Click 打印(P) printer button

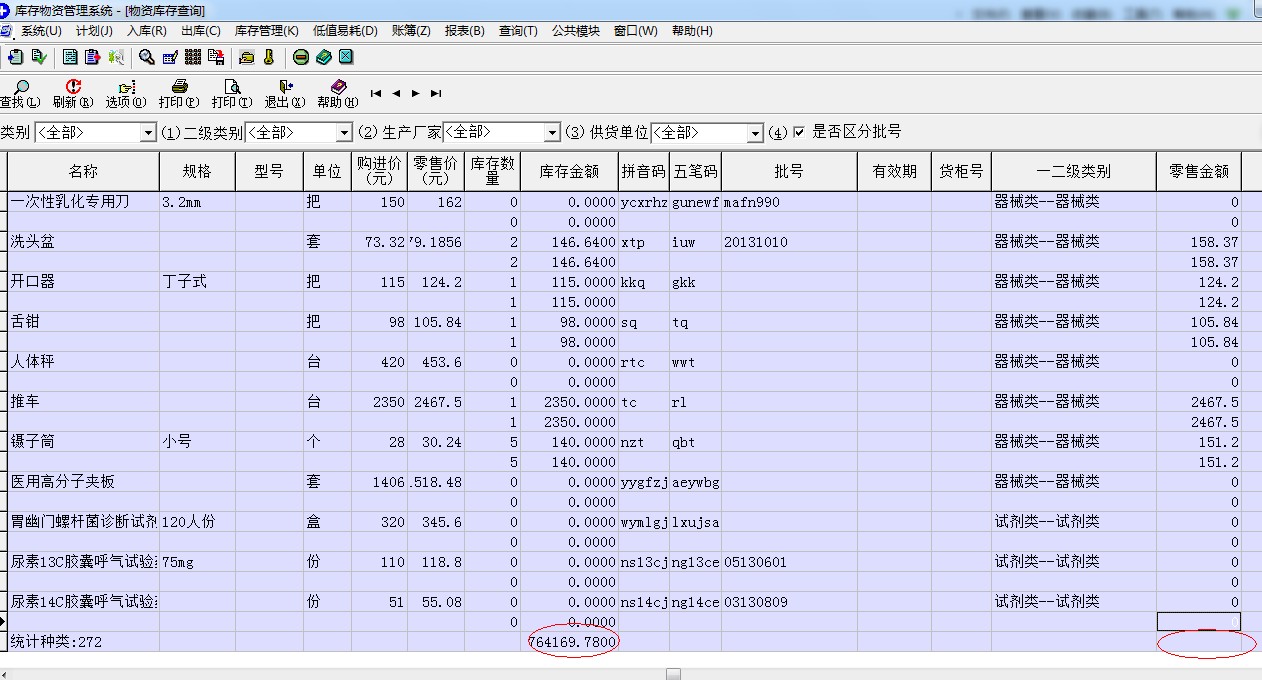click(x=179, y=94)
